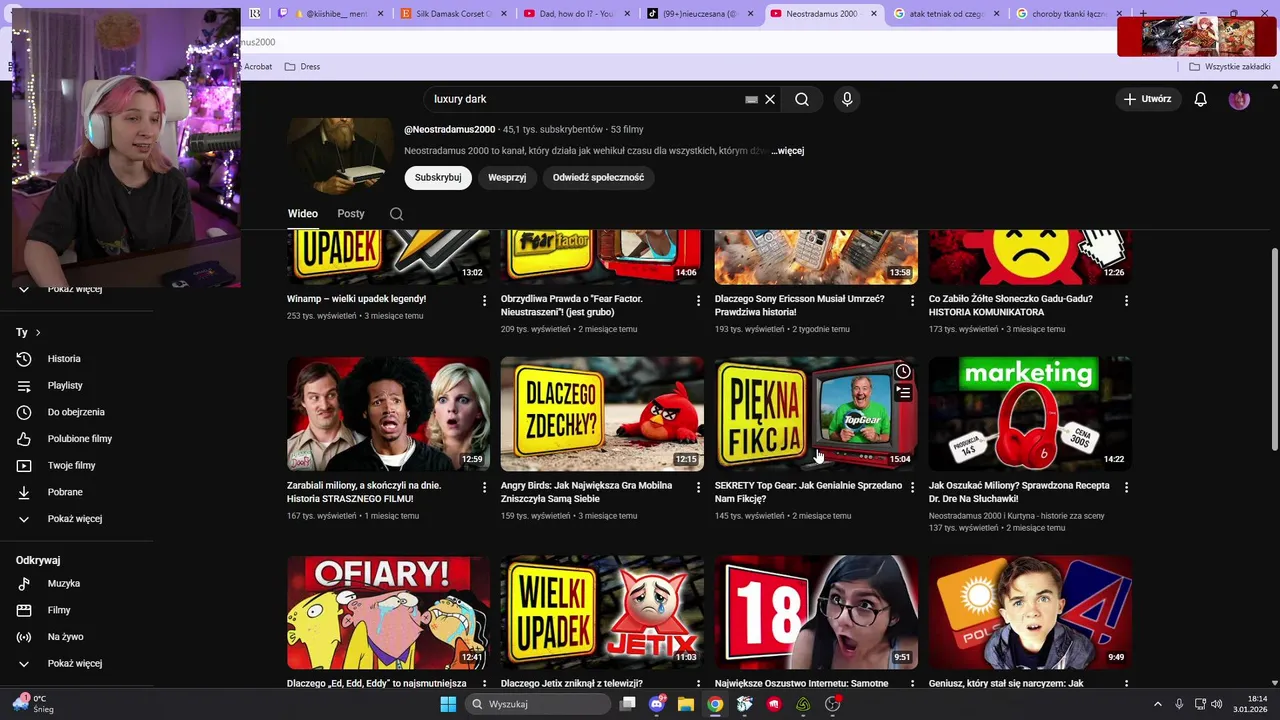Open Discord from the taskbar
Image resolution: width=1280 pixels, height=720 pixels.
[657, 704]
